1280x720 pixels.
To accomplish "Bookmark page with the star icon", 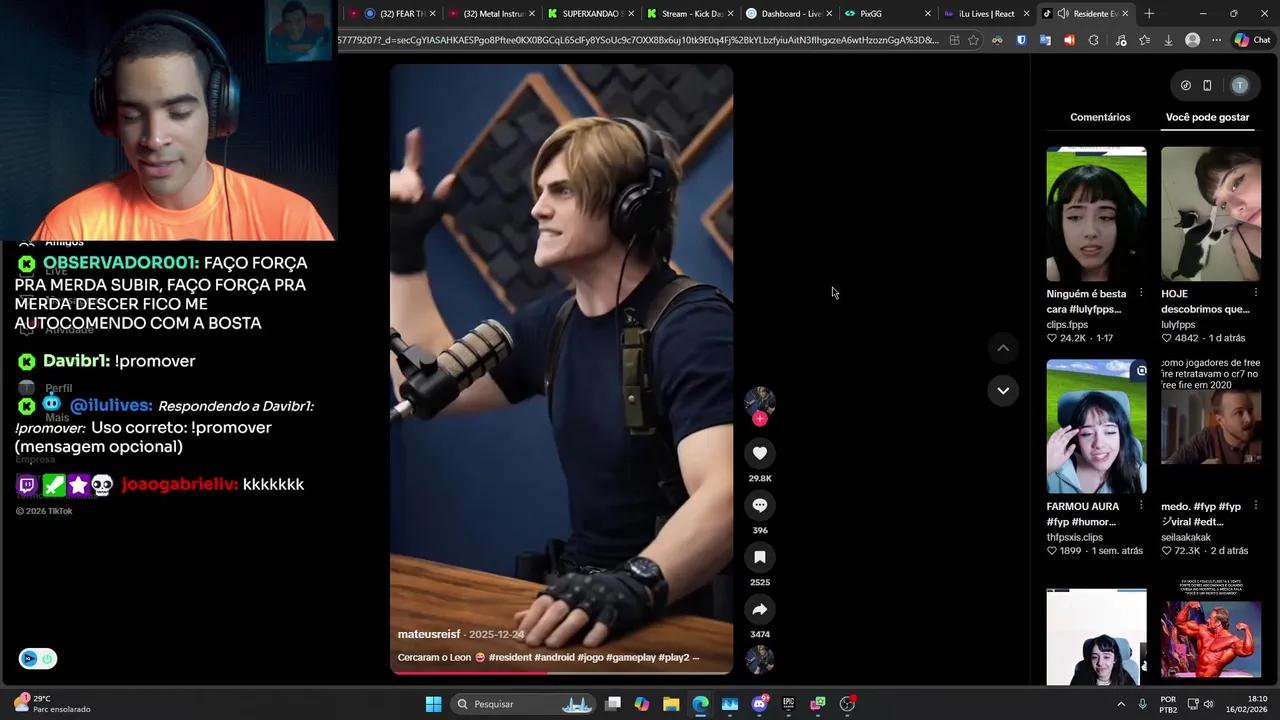I will coord(973,40).
